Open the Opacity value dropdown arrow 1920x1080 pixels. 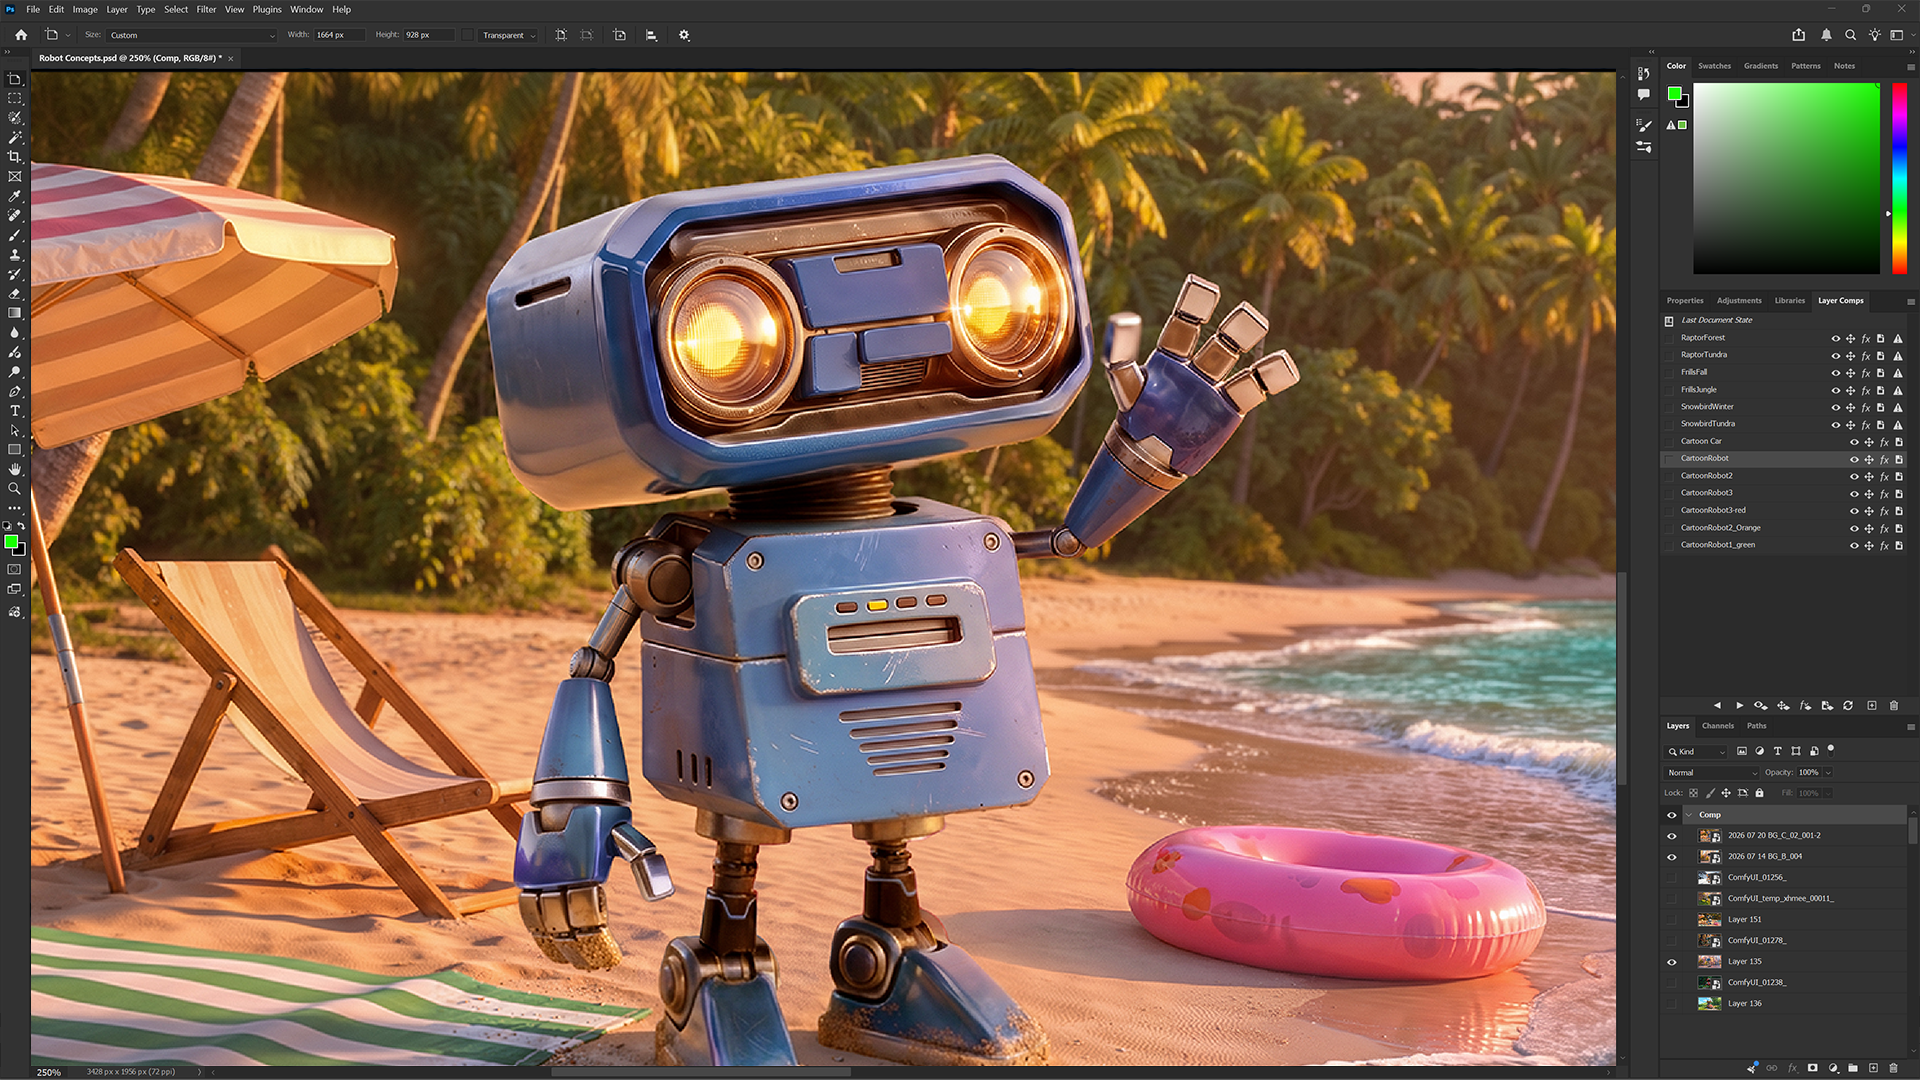pos(1828,773)
